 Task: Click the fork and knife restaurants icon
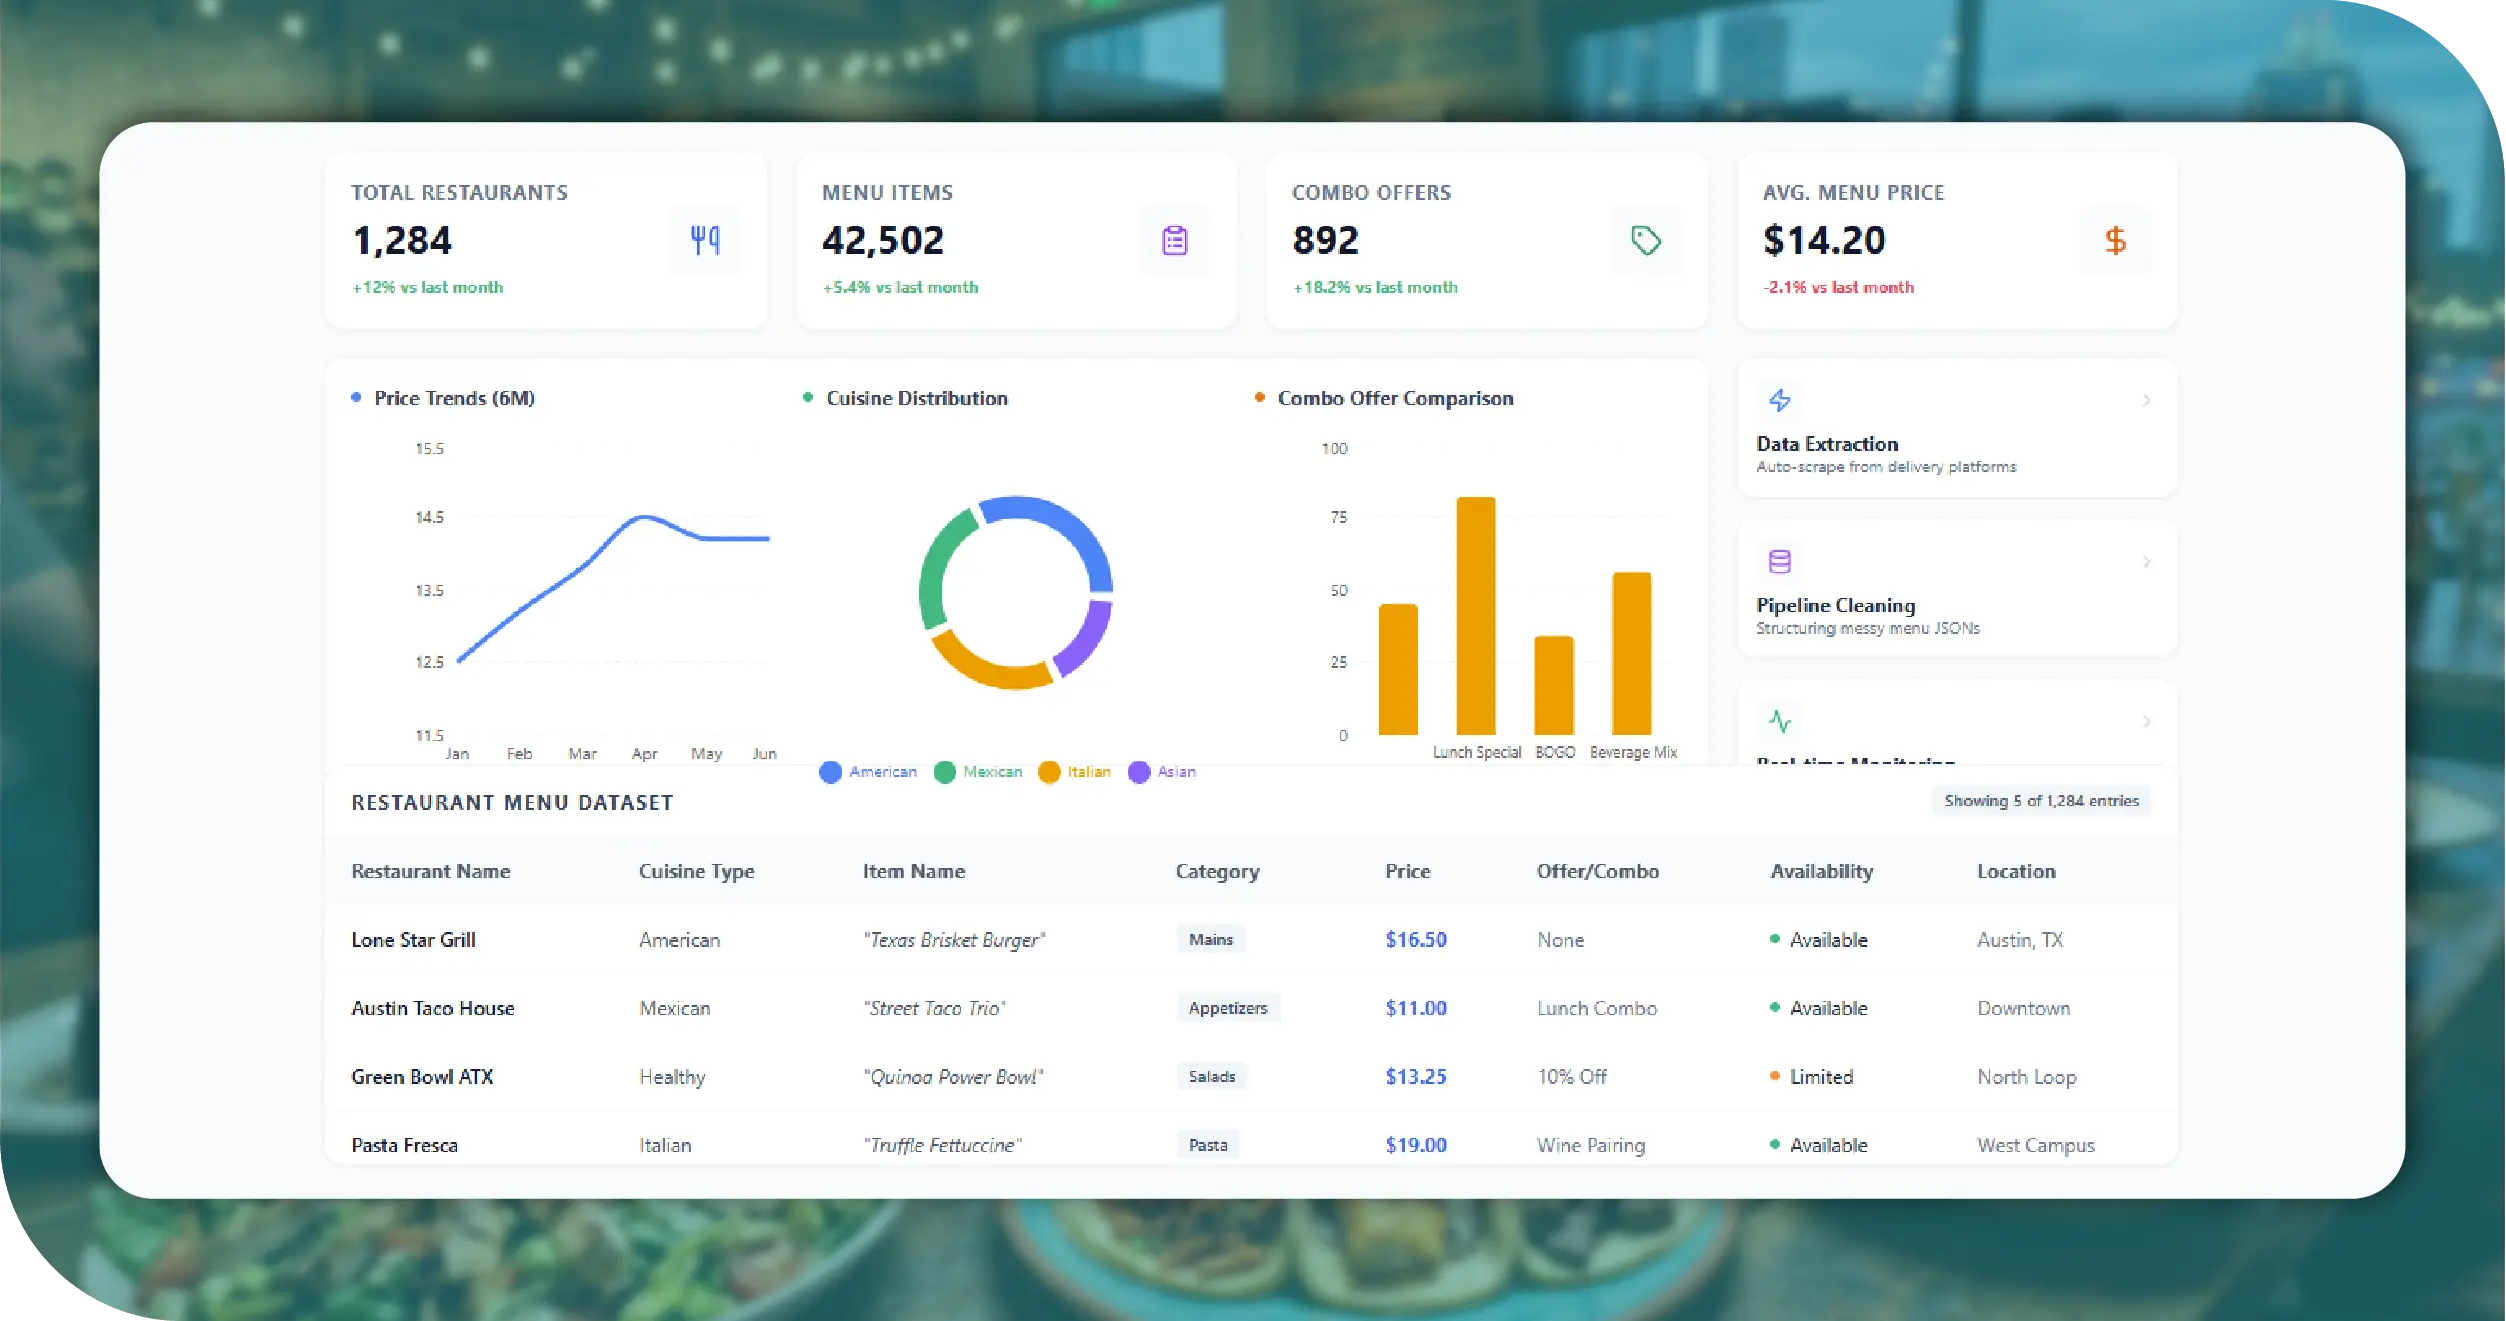(x=705, y=240)
